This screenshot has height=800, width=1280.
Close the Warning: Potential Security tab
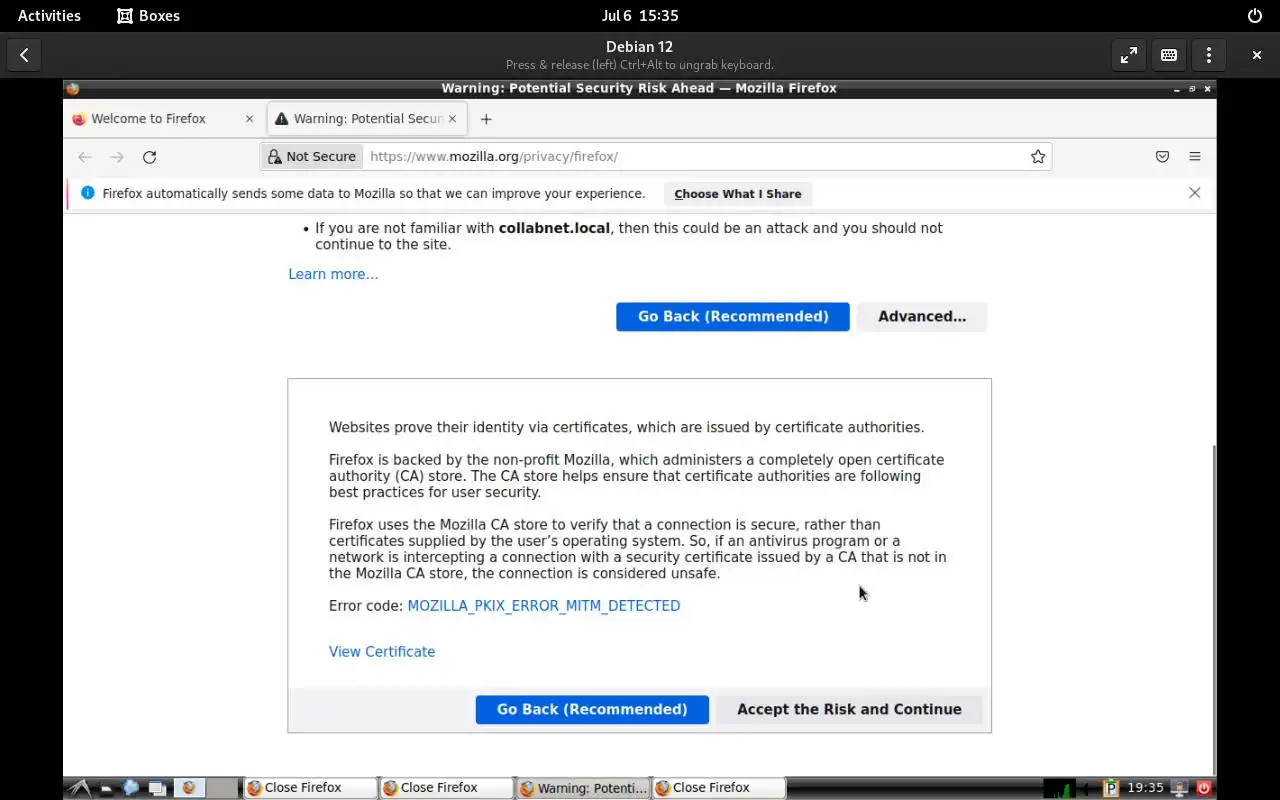(x=452, y=119)
